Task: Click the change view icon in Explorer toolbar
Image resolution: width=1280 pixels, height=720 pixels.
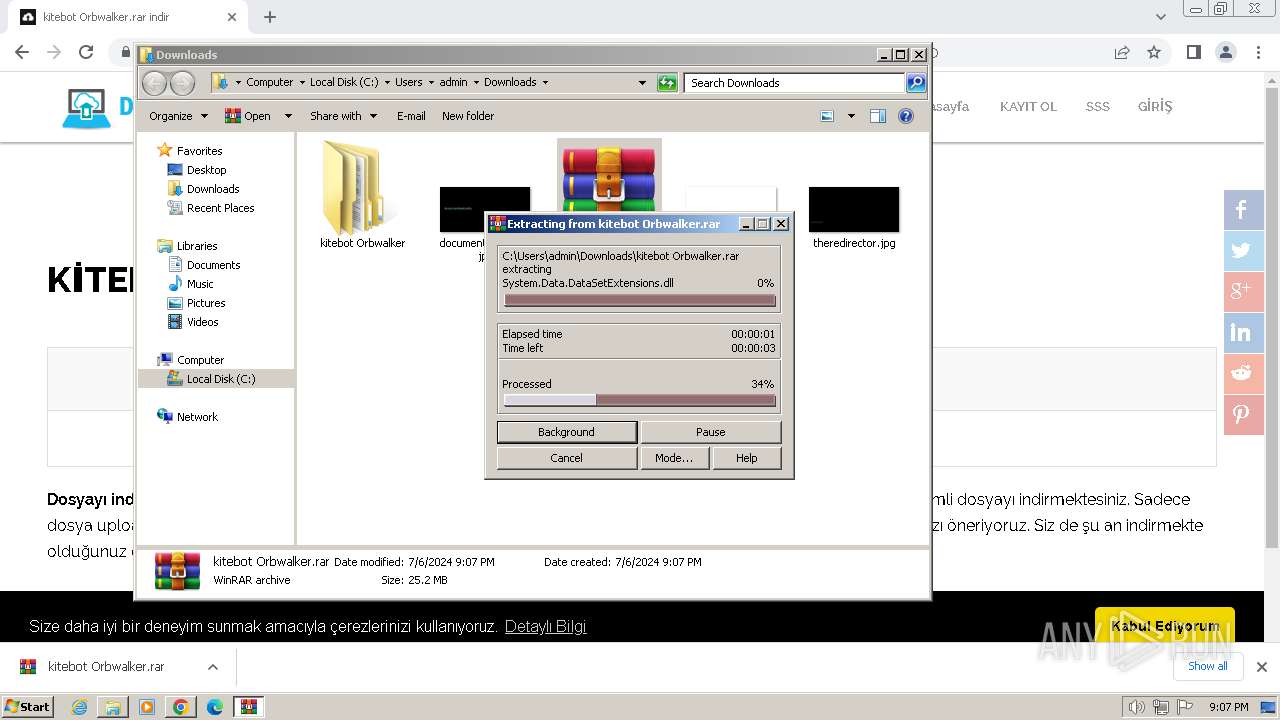Action: [827, 116]
